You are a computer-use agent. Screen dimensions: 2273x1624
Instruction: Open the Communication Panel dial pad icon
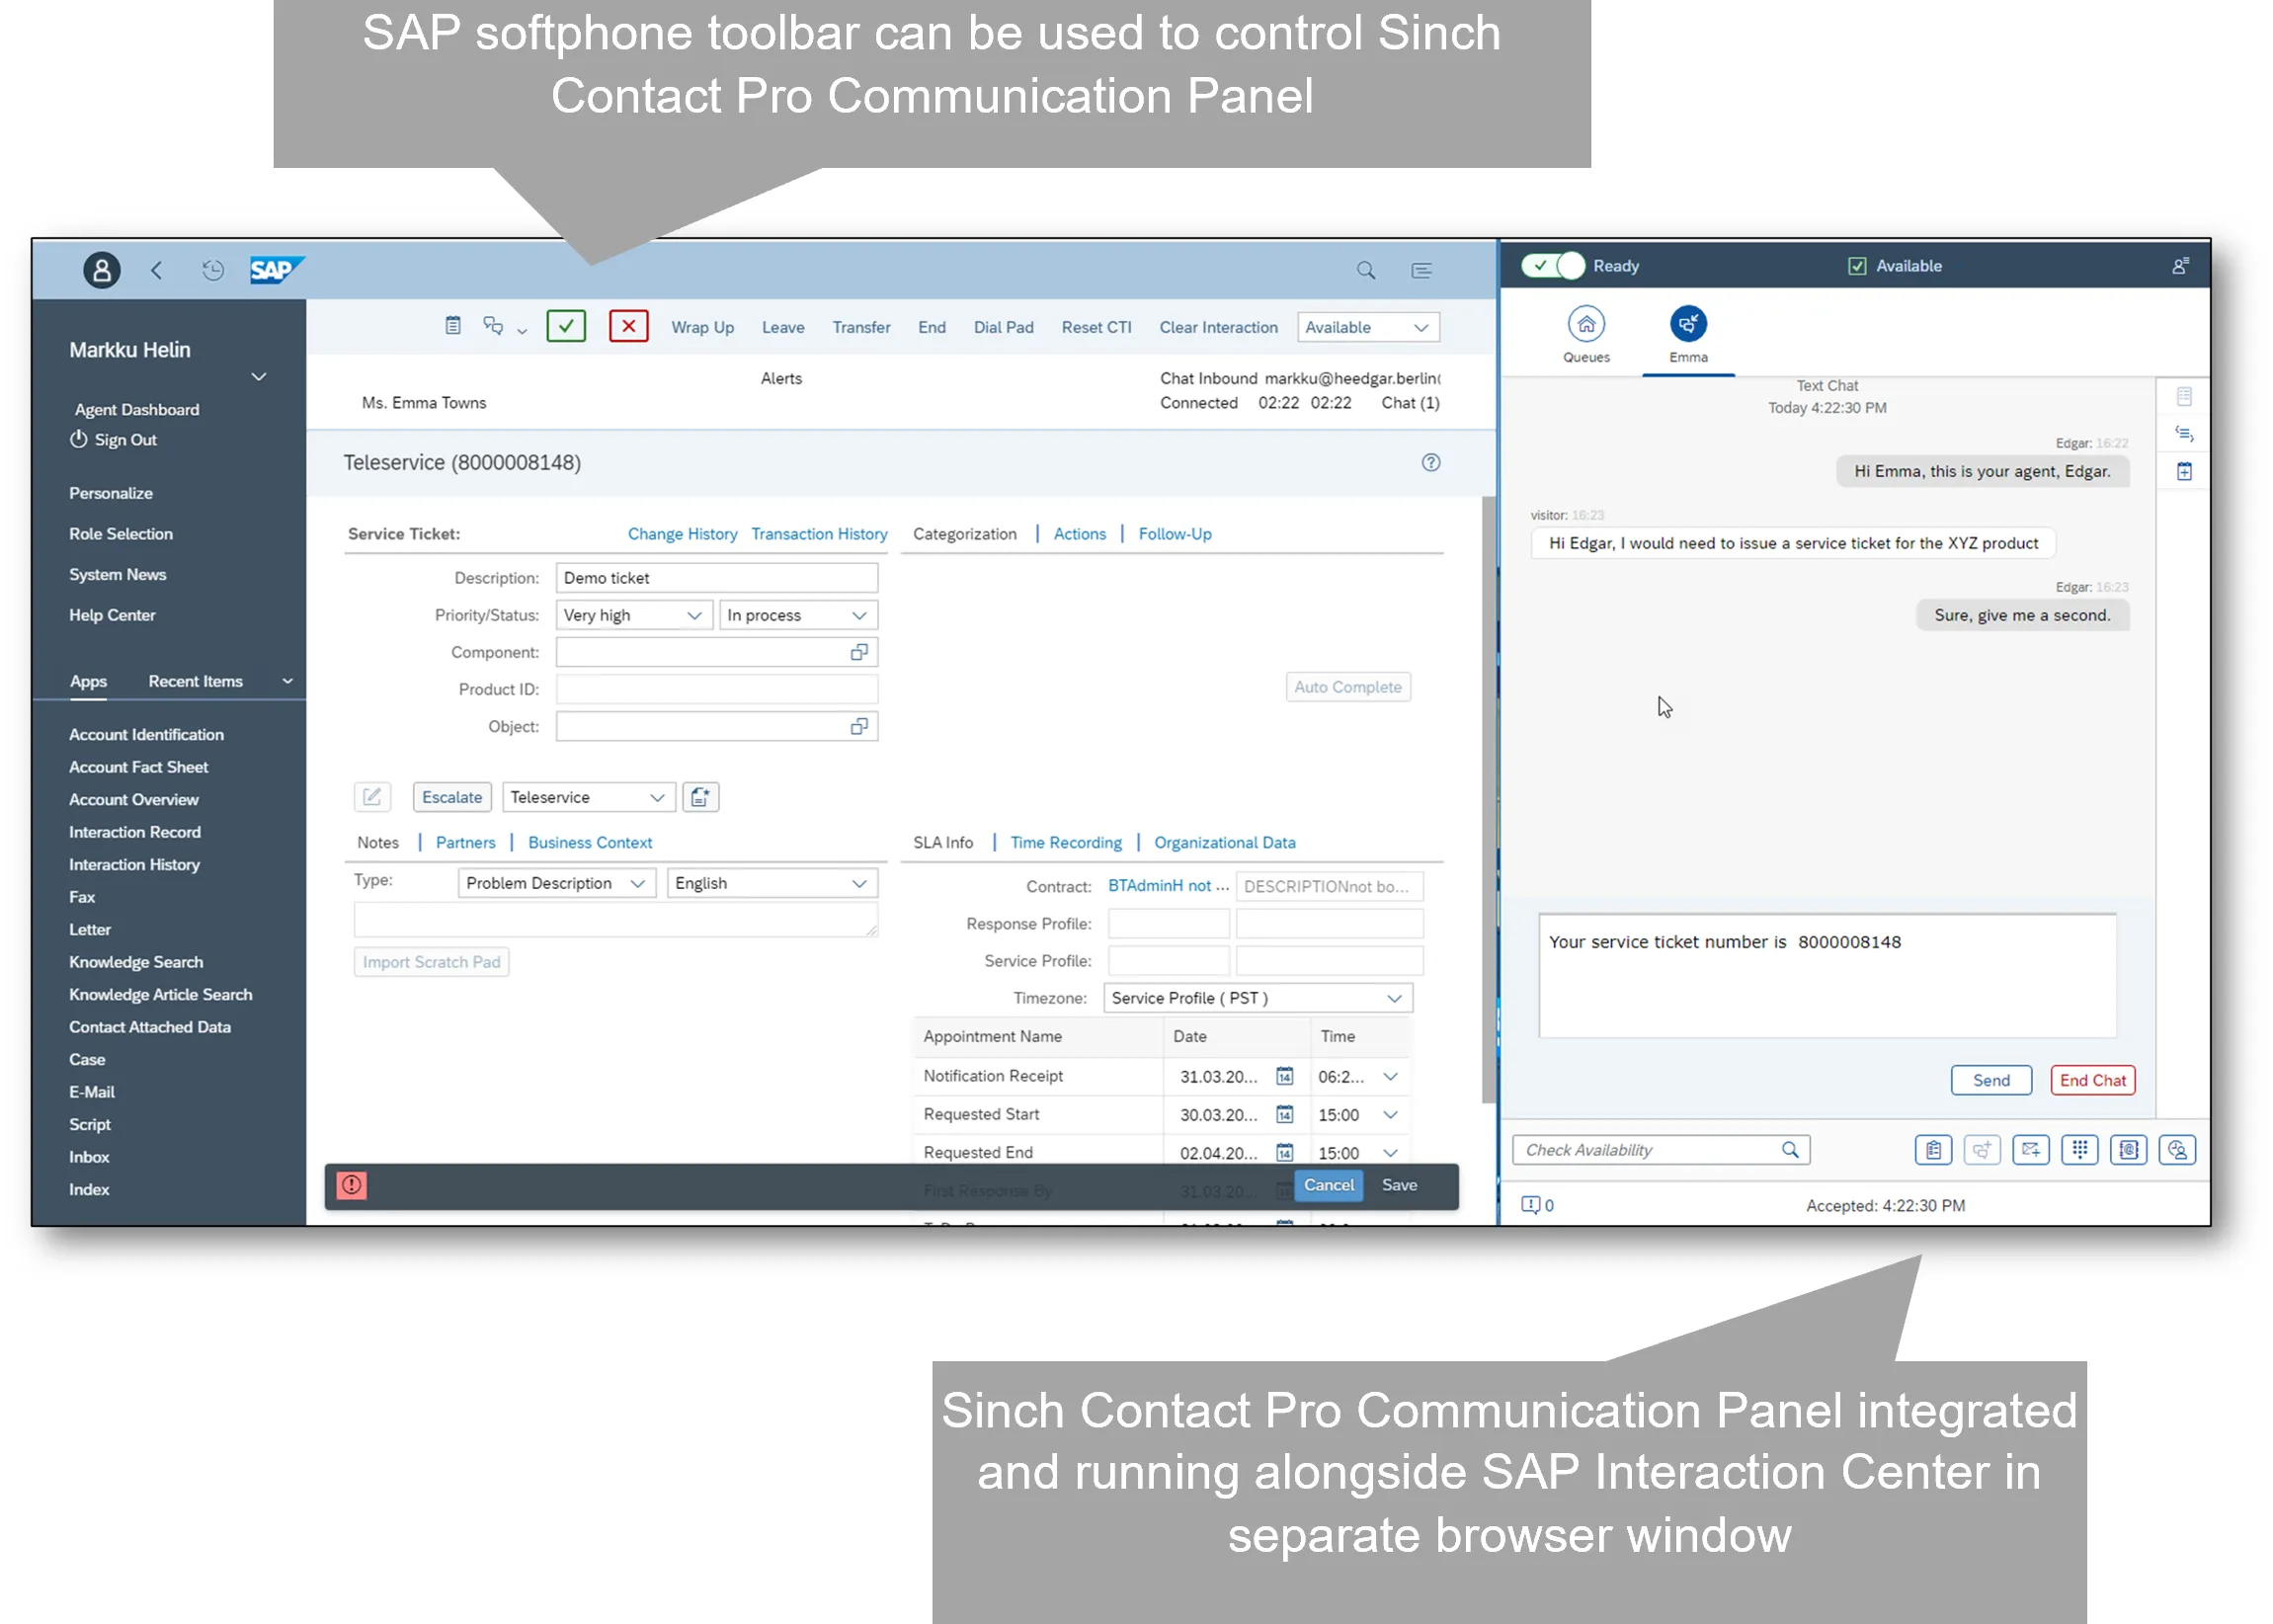point(2080,1150)
